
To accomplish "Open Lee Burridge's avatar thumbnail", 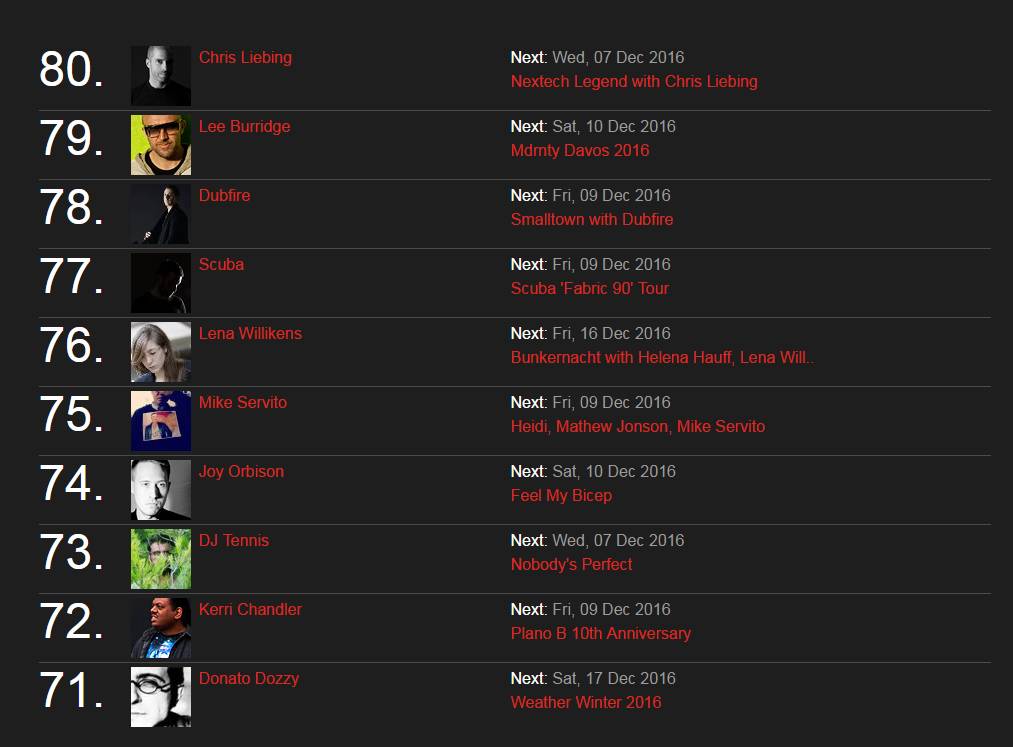I will [160, 145].
